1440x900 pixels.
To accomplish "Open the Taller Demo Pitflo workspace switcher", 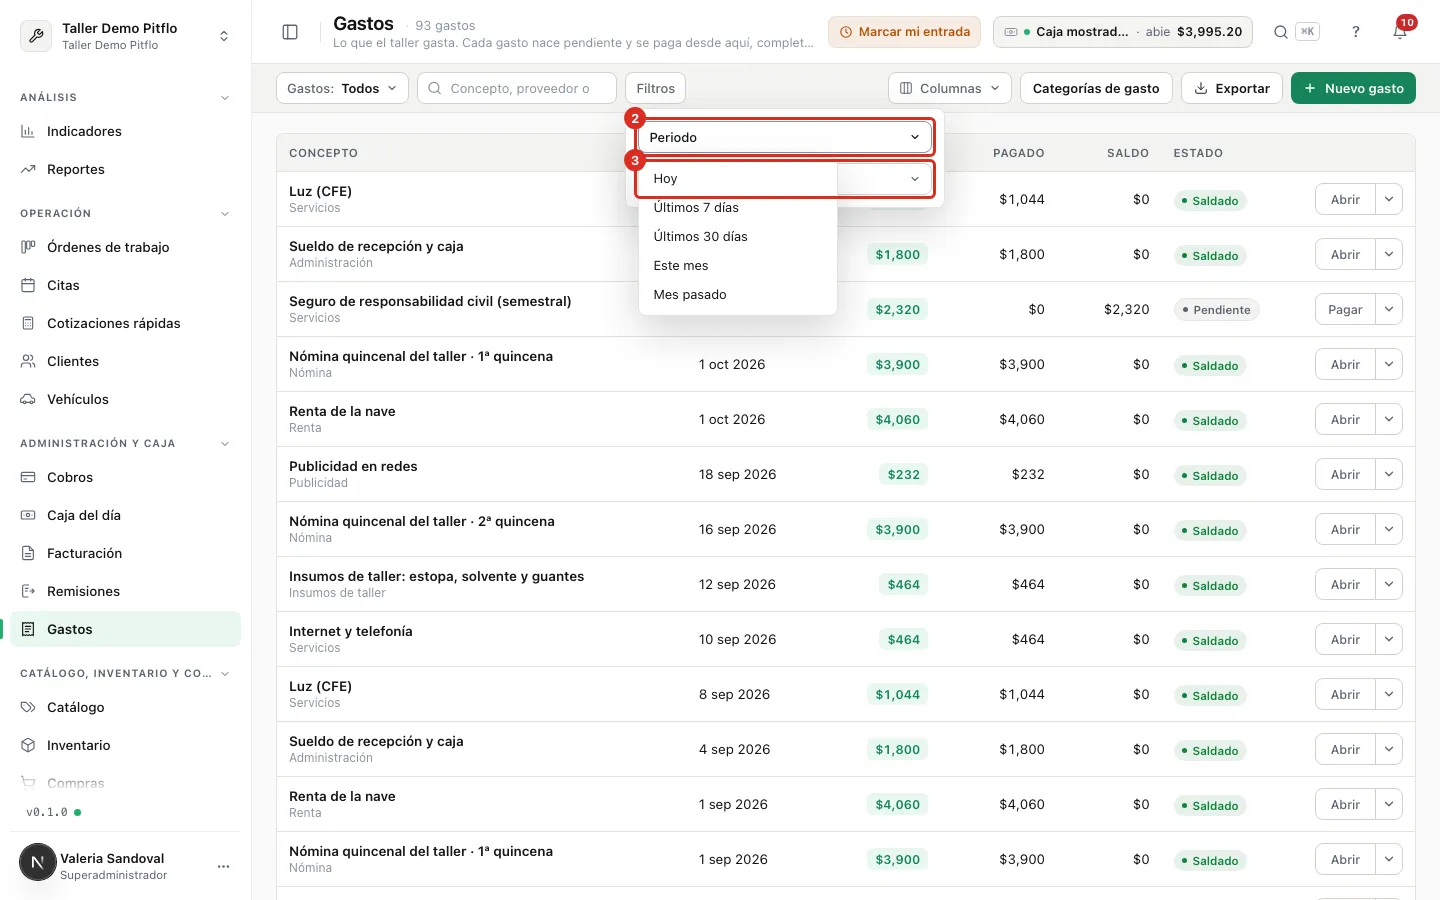I will [125, 36].
